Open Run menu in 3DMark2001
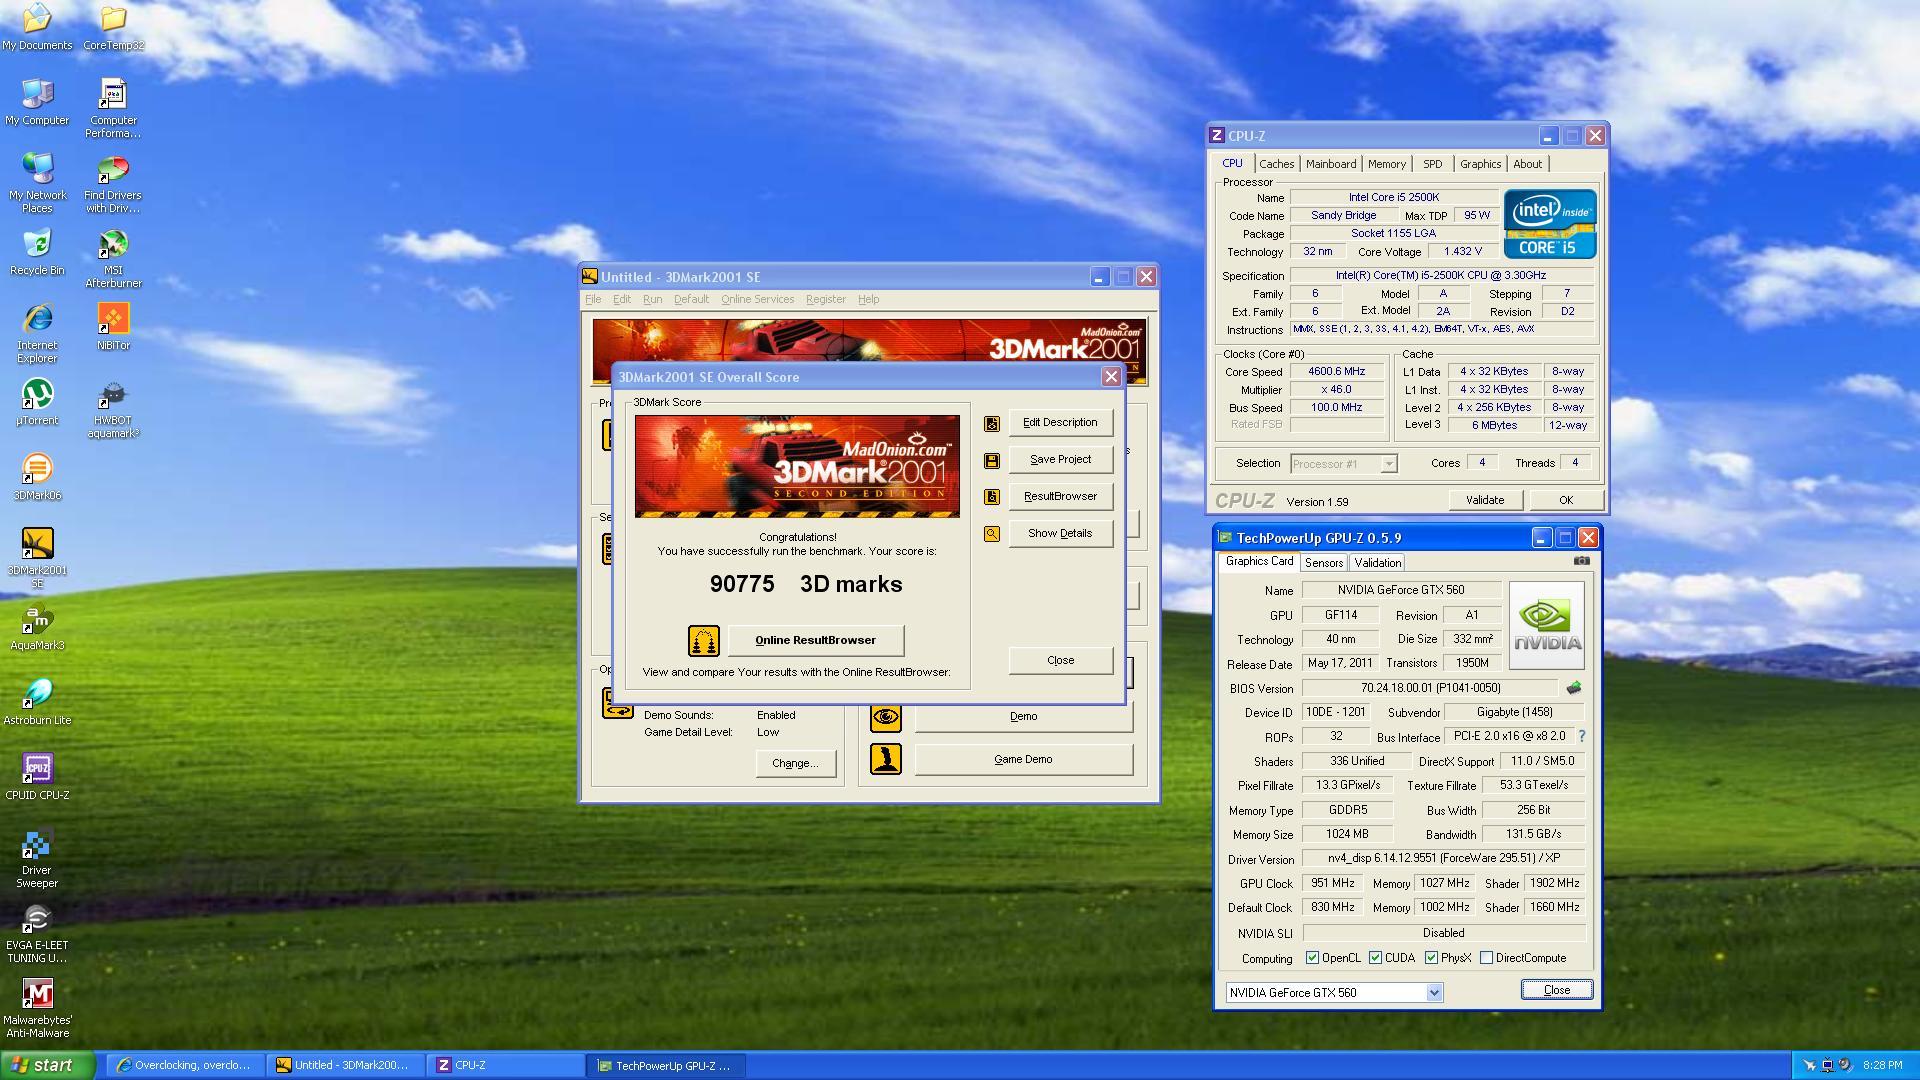 (652, 299)
